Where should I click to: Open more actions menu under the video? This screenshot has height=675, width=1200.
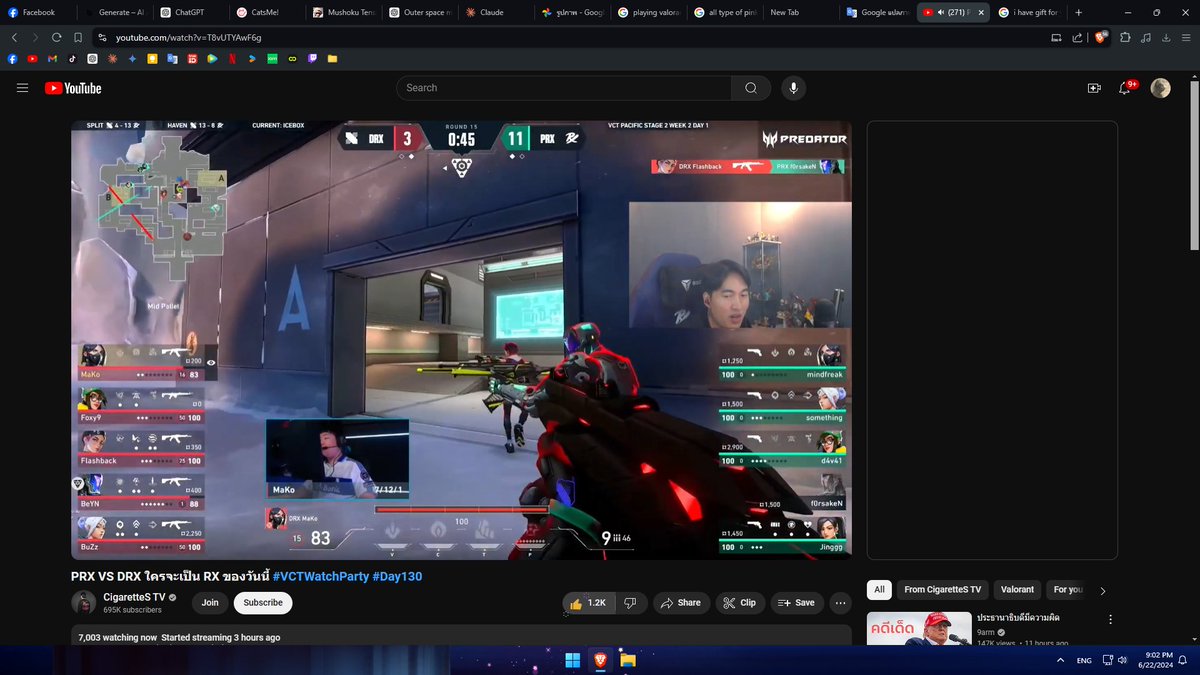[840, 603]
